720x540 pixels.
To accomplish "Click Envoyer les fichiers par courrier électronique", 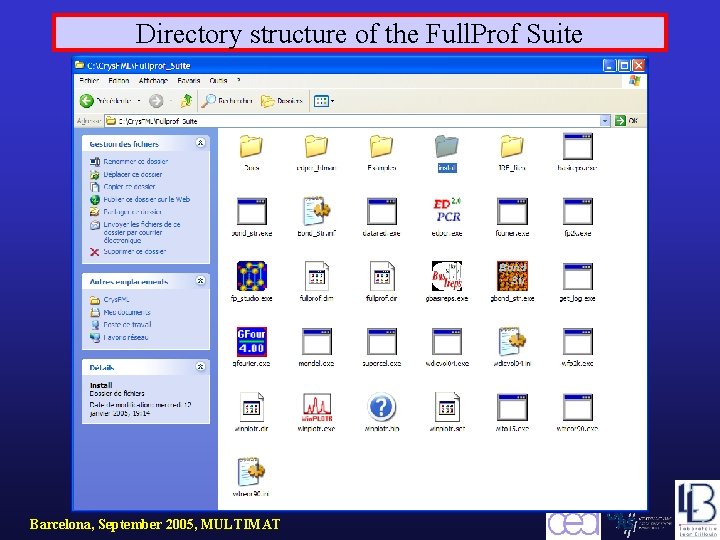I will pos(135,232).
